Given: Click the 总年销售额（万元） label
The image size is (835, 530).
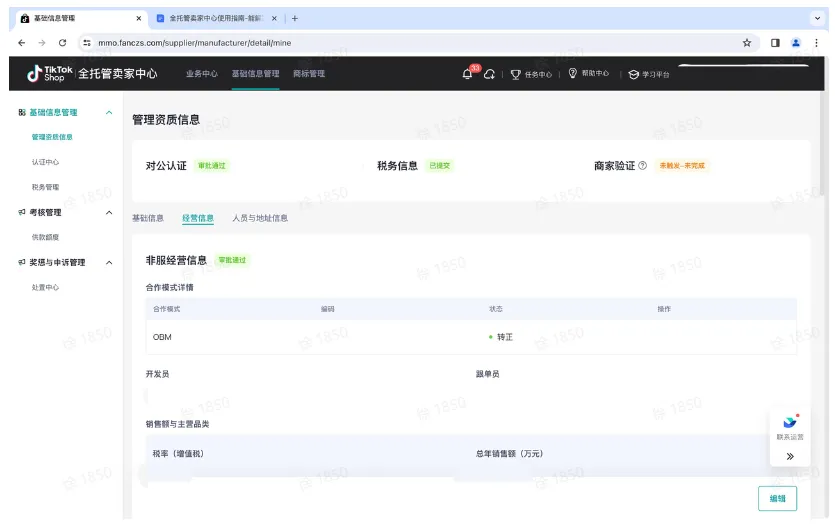Looking at the screenshot, I should pos(509,454).
